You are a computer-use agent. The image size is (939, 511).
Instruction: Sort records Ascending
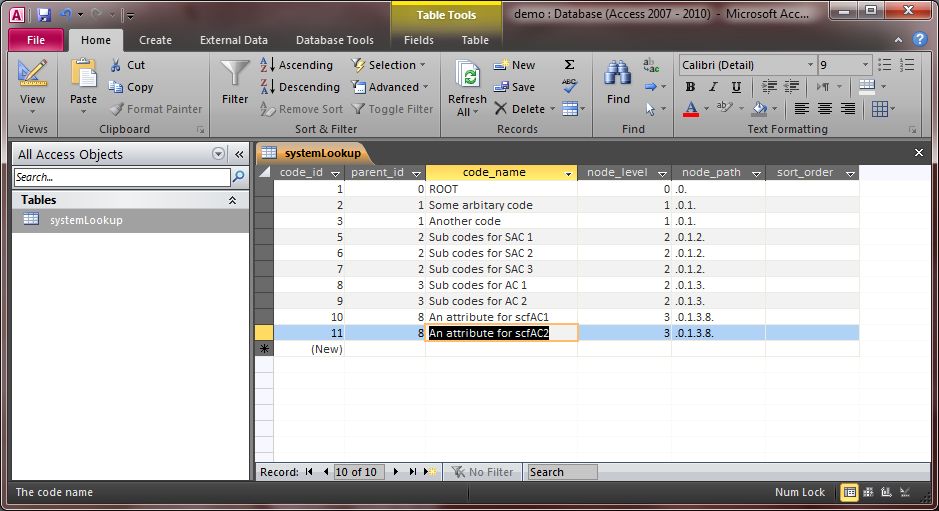point(296,65)
